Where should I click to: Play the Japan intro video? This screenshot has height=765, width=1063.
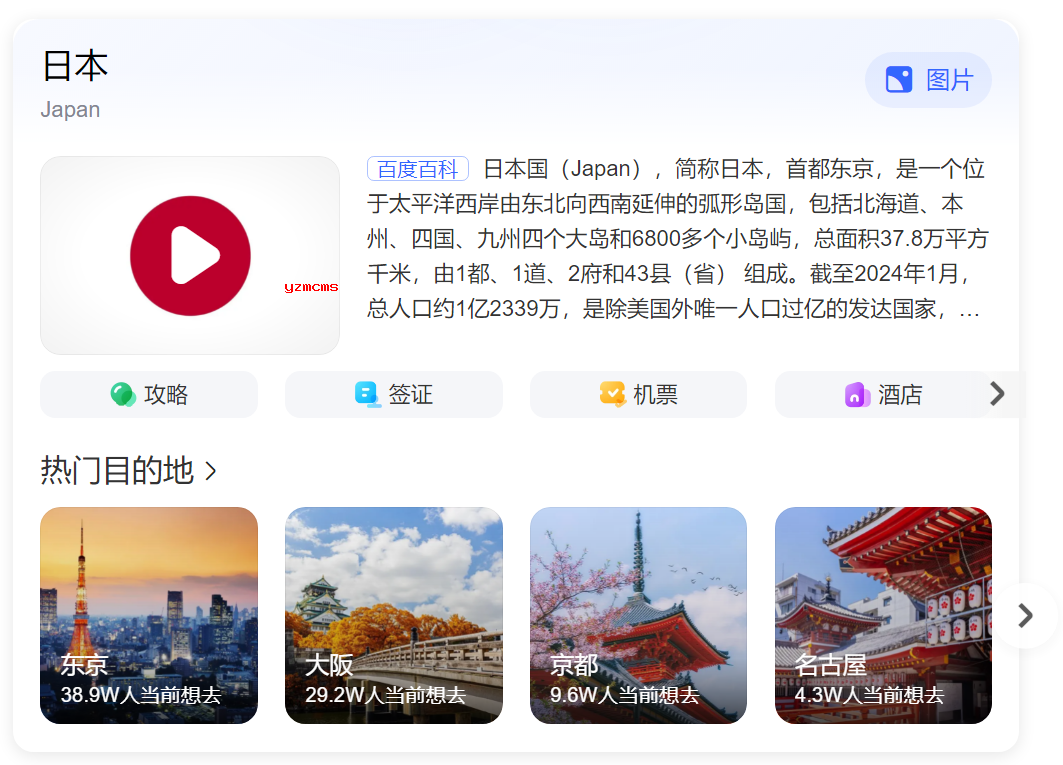190,256
